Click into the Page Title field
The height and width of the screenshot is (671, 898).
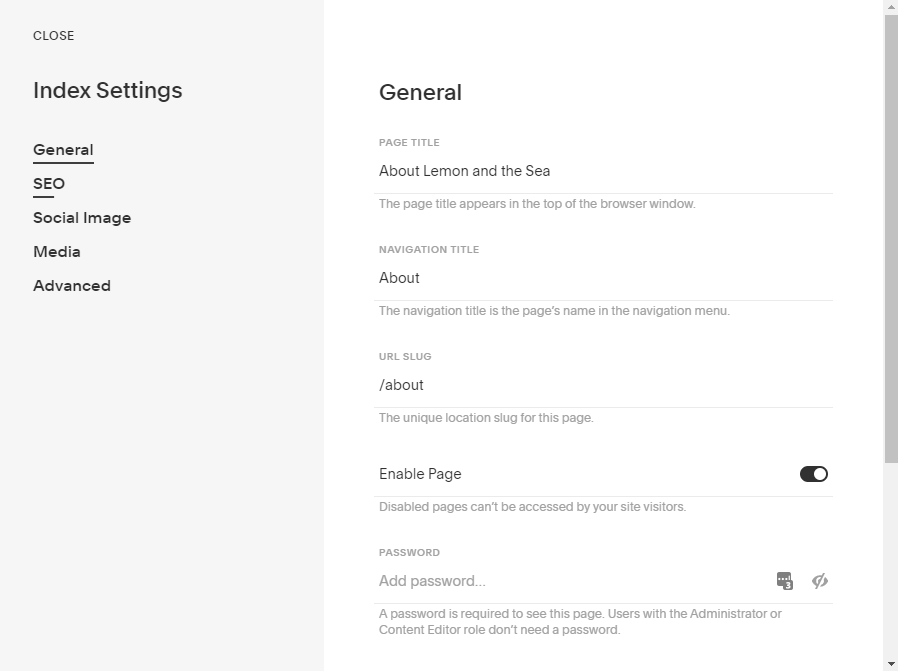click(604, 171)
